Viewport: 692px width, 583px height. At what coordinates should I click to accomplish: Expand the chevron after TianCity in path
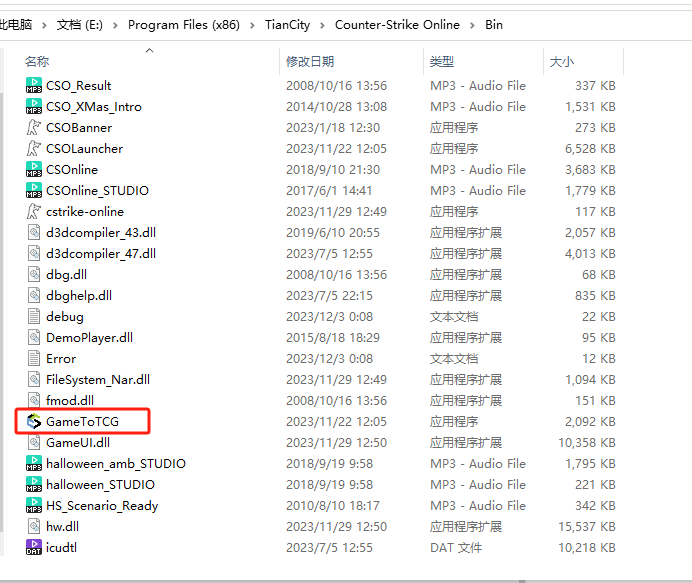coord(322,25)
